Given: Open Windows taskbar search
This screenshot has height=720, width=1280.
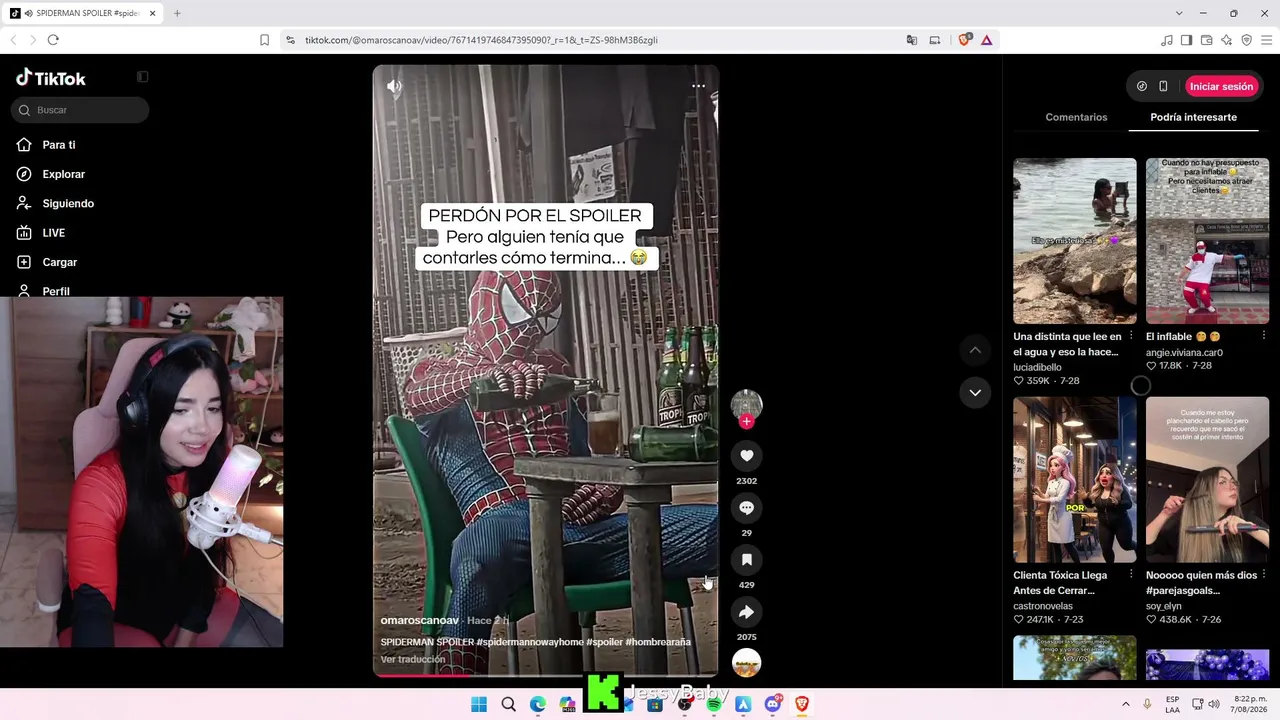Looking at the screenshot, I should tap(508, 705).
